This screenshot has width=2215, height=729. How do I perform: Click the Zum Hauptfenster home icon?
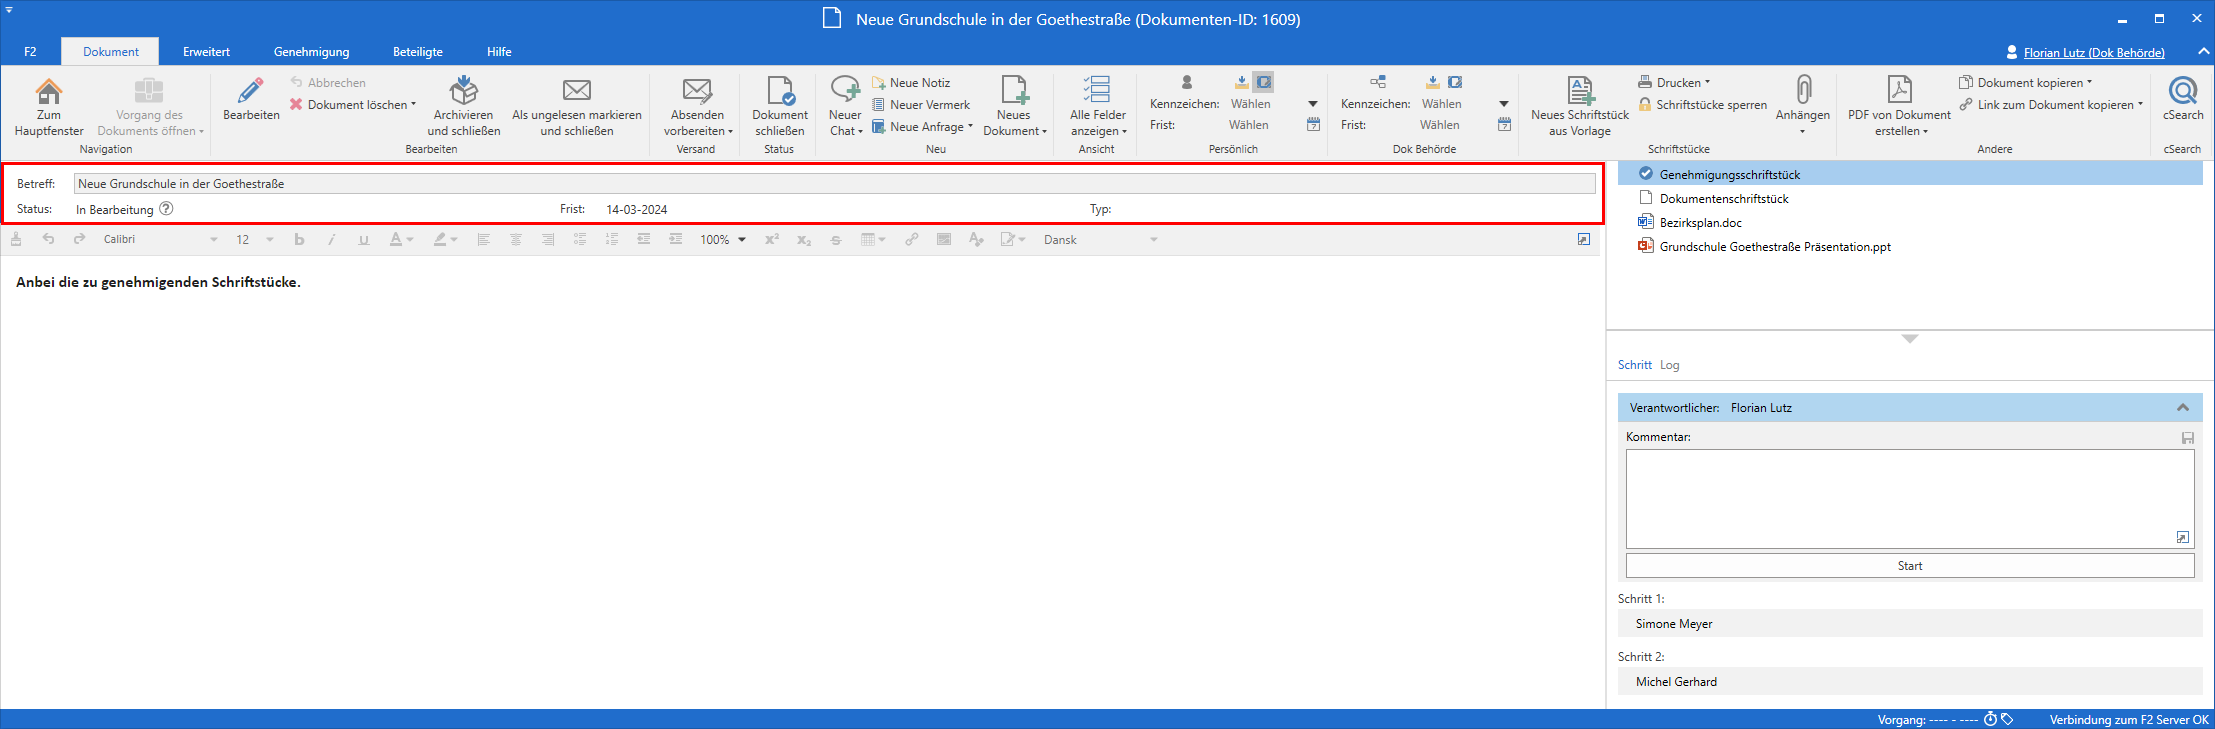click(48, 92)
